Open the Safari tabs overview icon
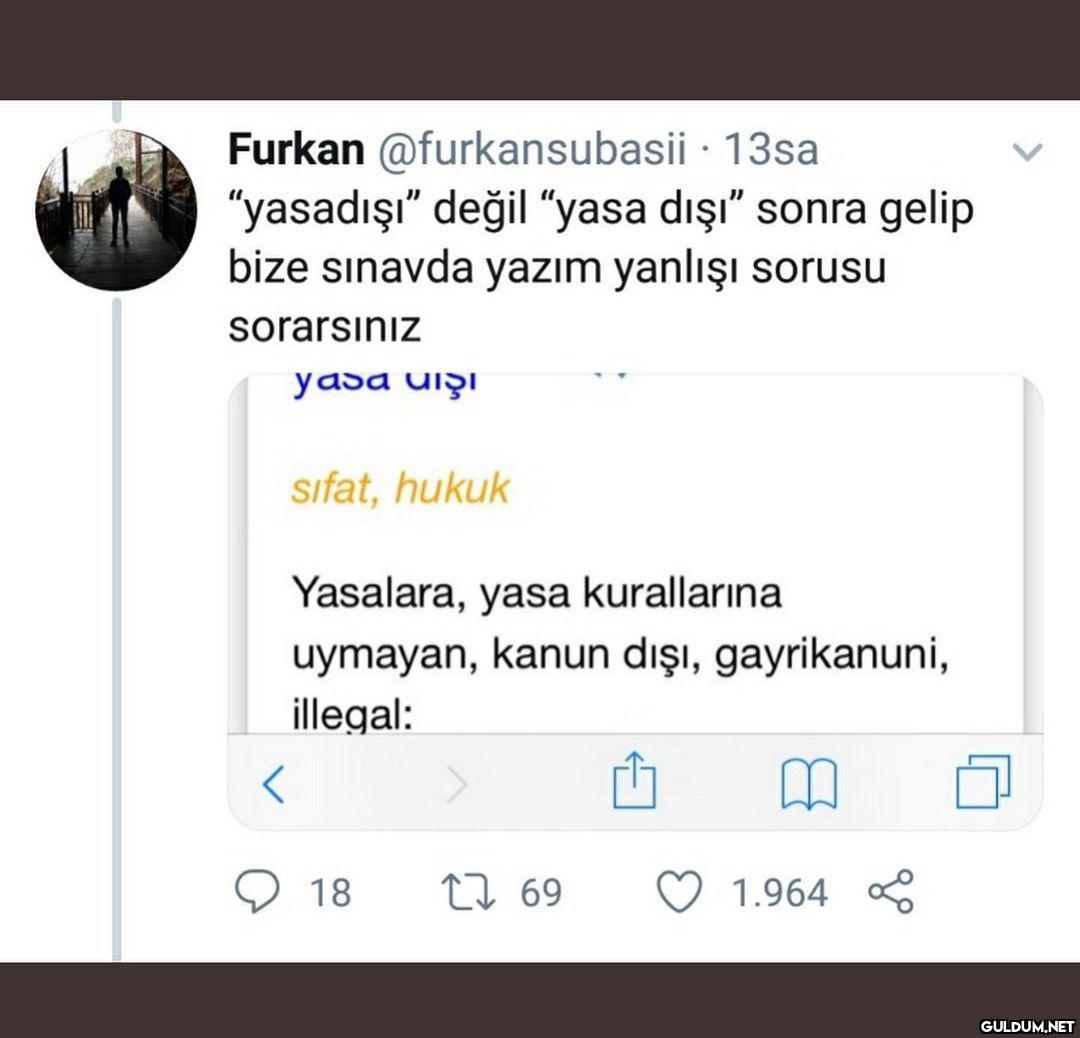The height and width of the screenshot is (1038, 1080). [983, 782]
